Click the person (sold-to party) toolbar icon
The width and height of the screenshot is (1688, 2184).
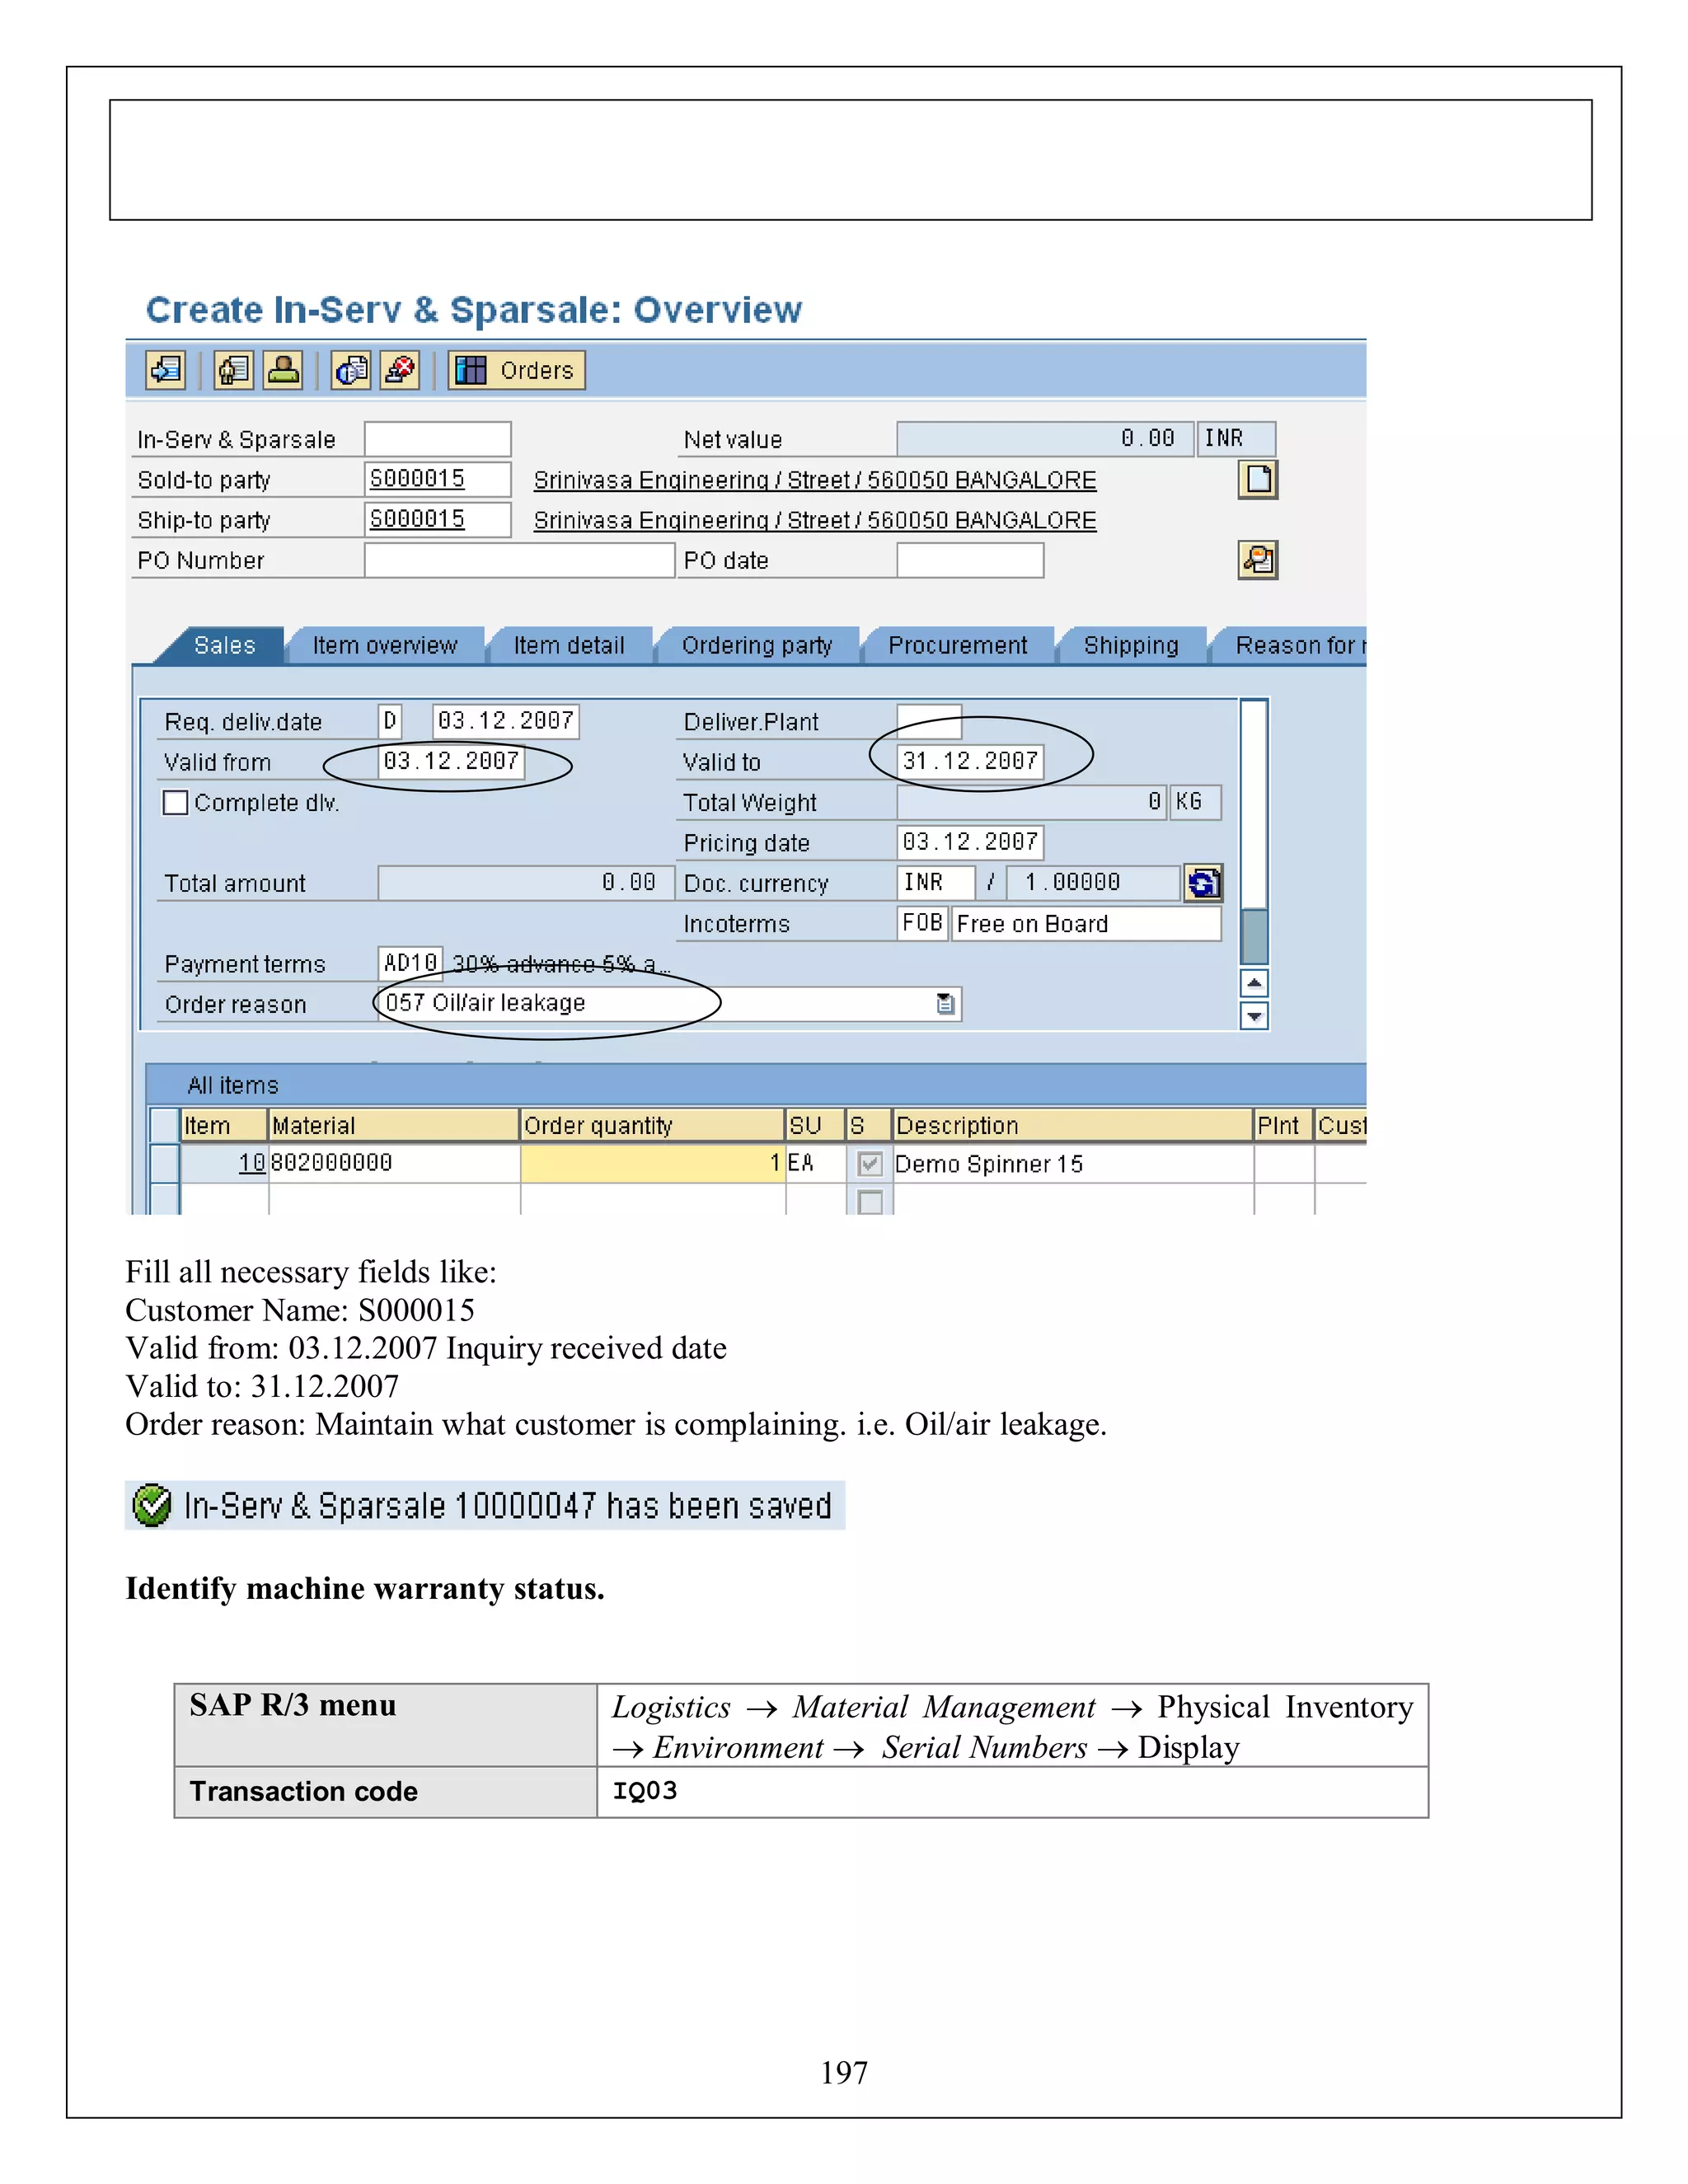tap(283, 370)
